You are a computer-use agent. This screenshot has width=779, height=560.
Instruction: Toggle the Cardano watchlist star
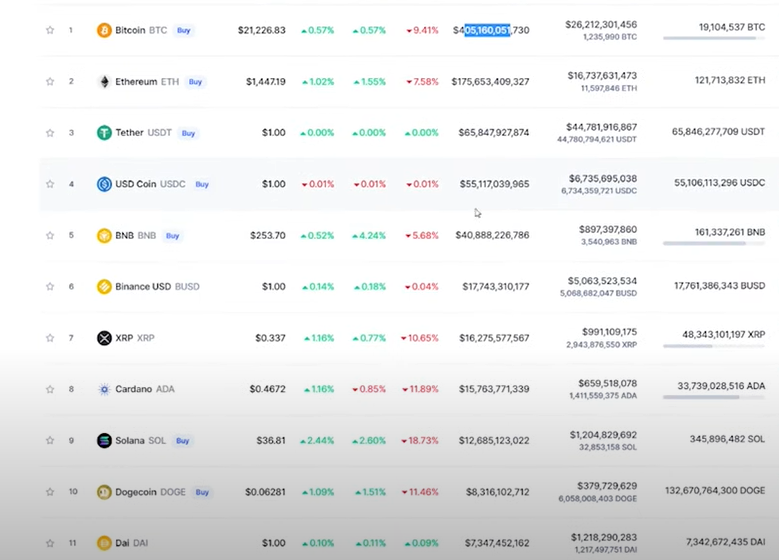(x=50, y=389)
